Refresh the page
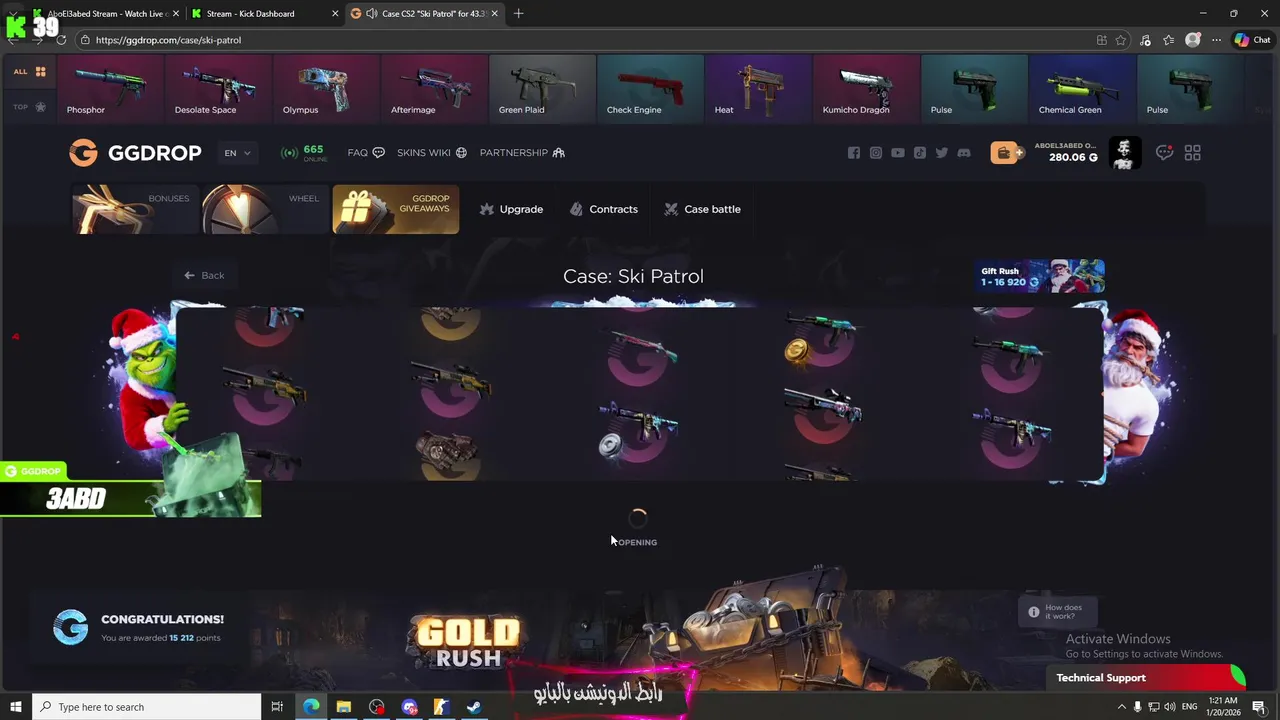The height and width of the screenshot is (720, 1280). coord(61,40)
